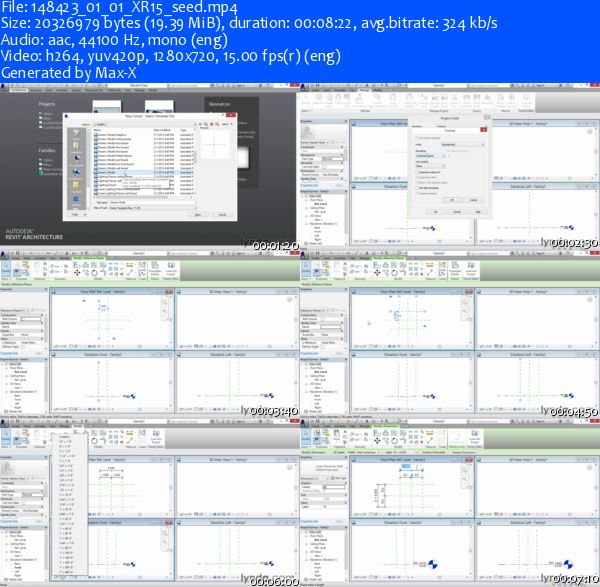Switch to the Manage ribbon tab in the 00:02:30 frame
The height and width of the screenshot is (587, 600).
(365, 90)
